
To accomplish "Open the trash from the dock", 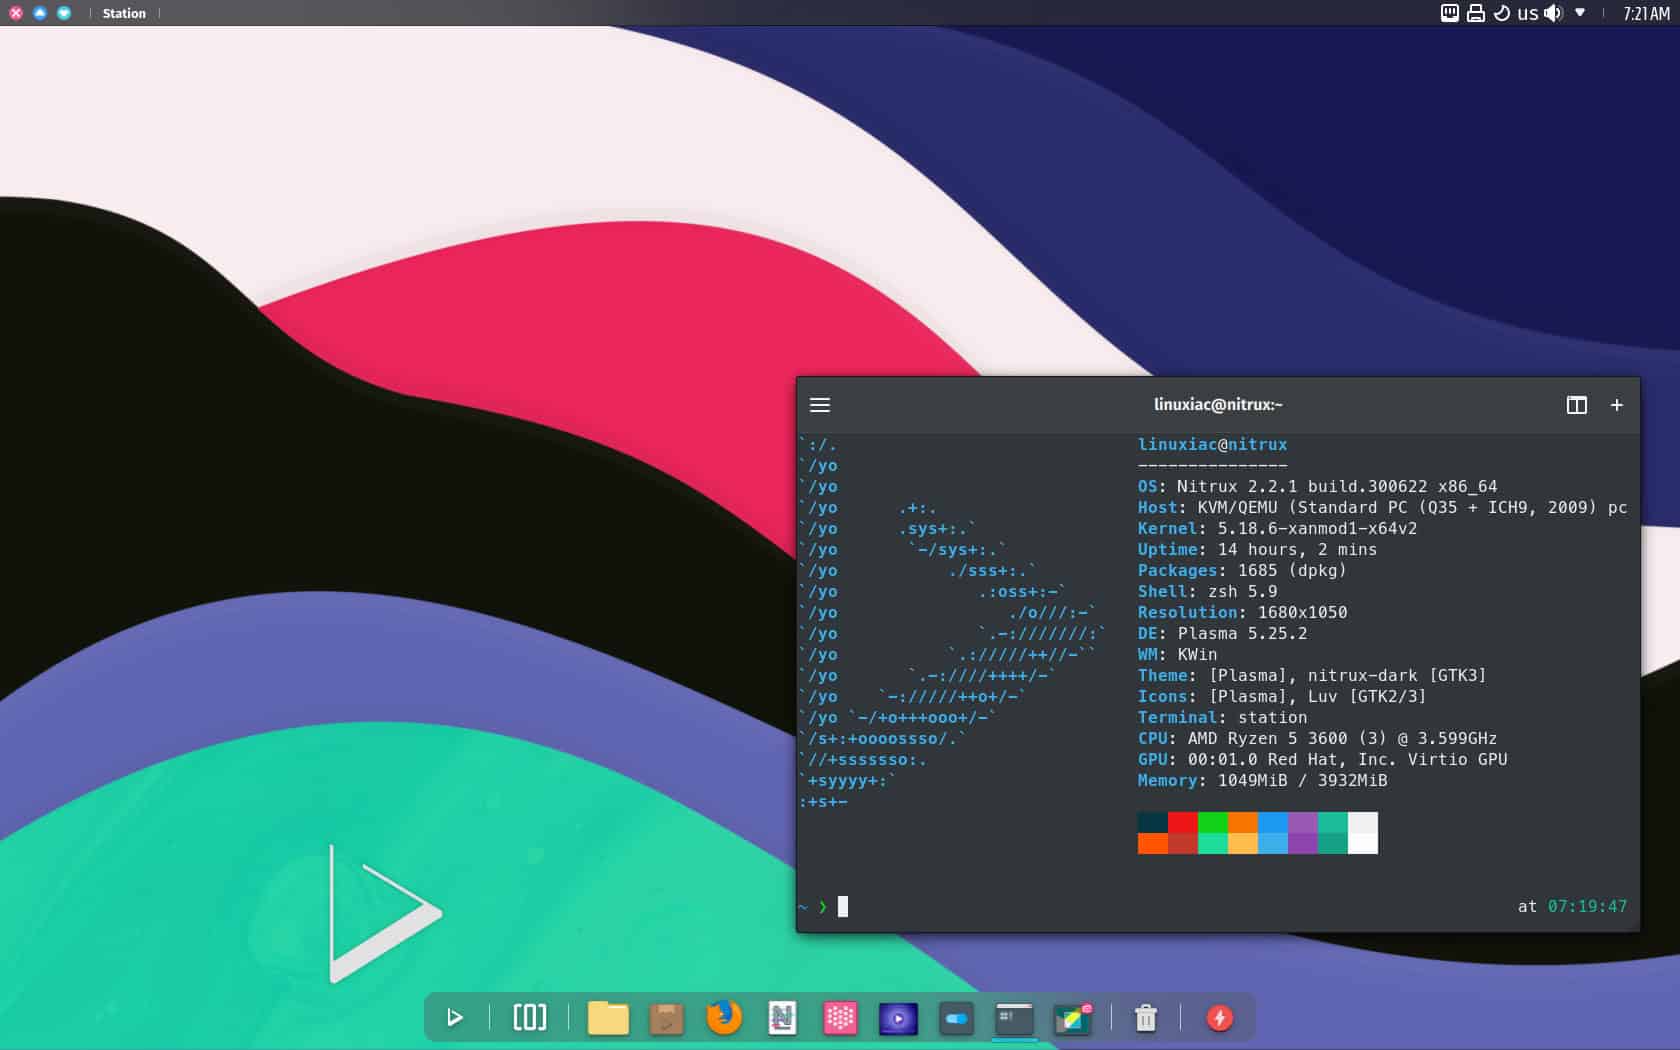I will pyautogui.click(x=1145, y=1018).
